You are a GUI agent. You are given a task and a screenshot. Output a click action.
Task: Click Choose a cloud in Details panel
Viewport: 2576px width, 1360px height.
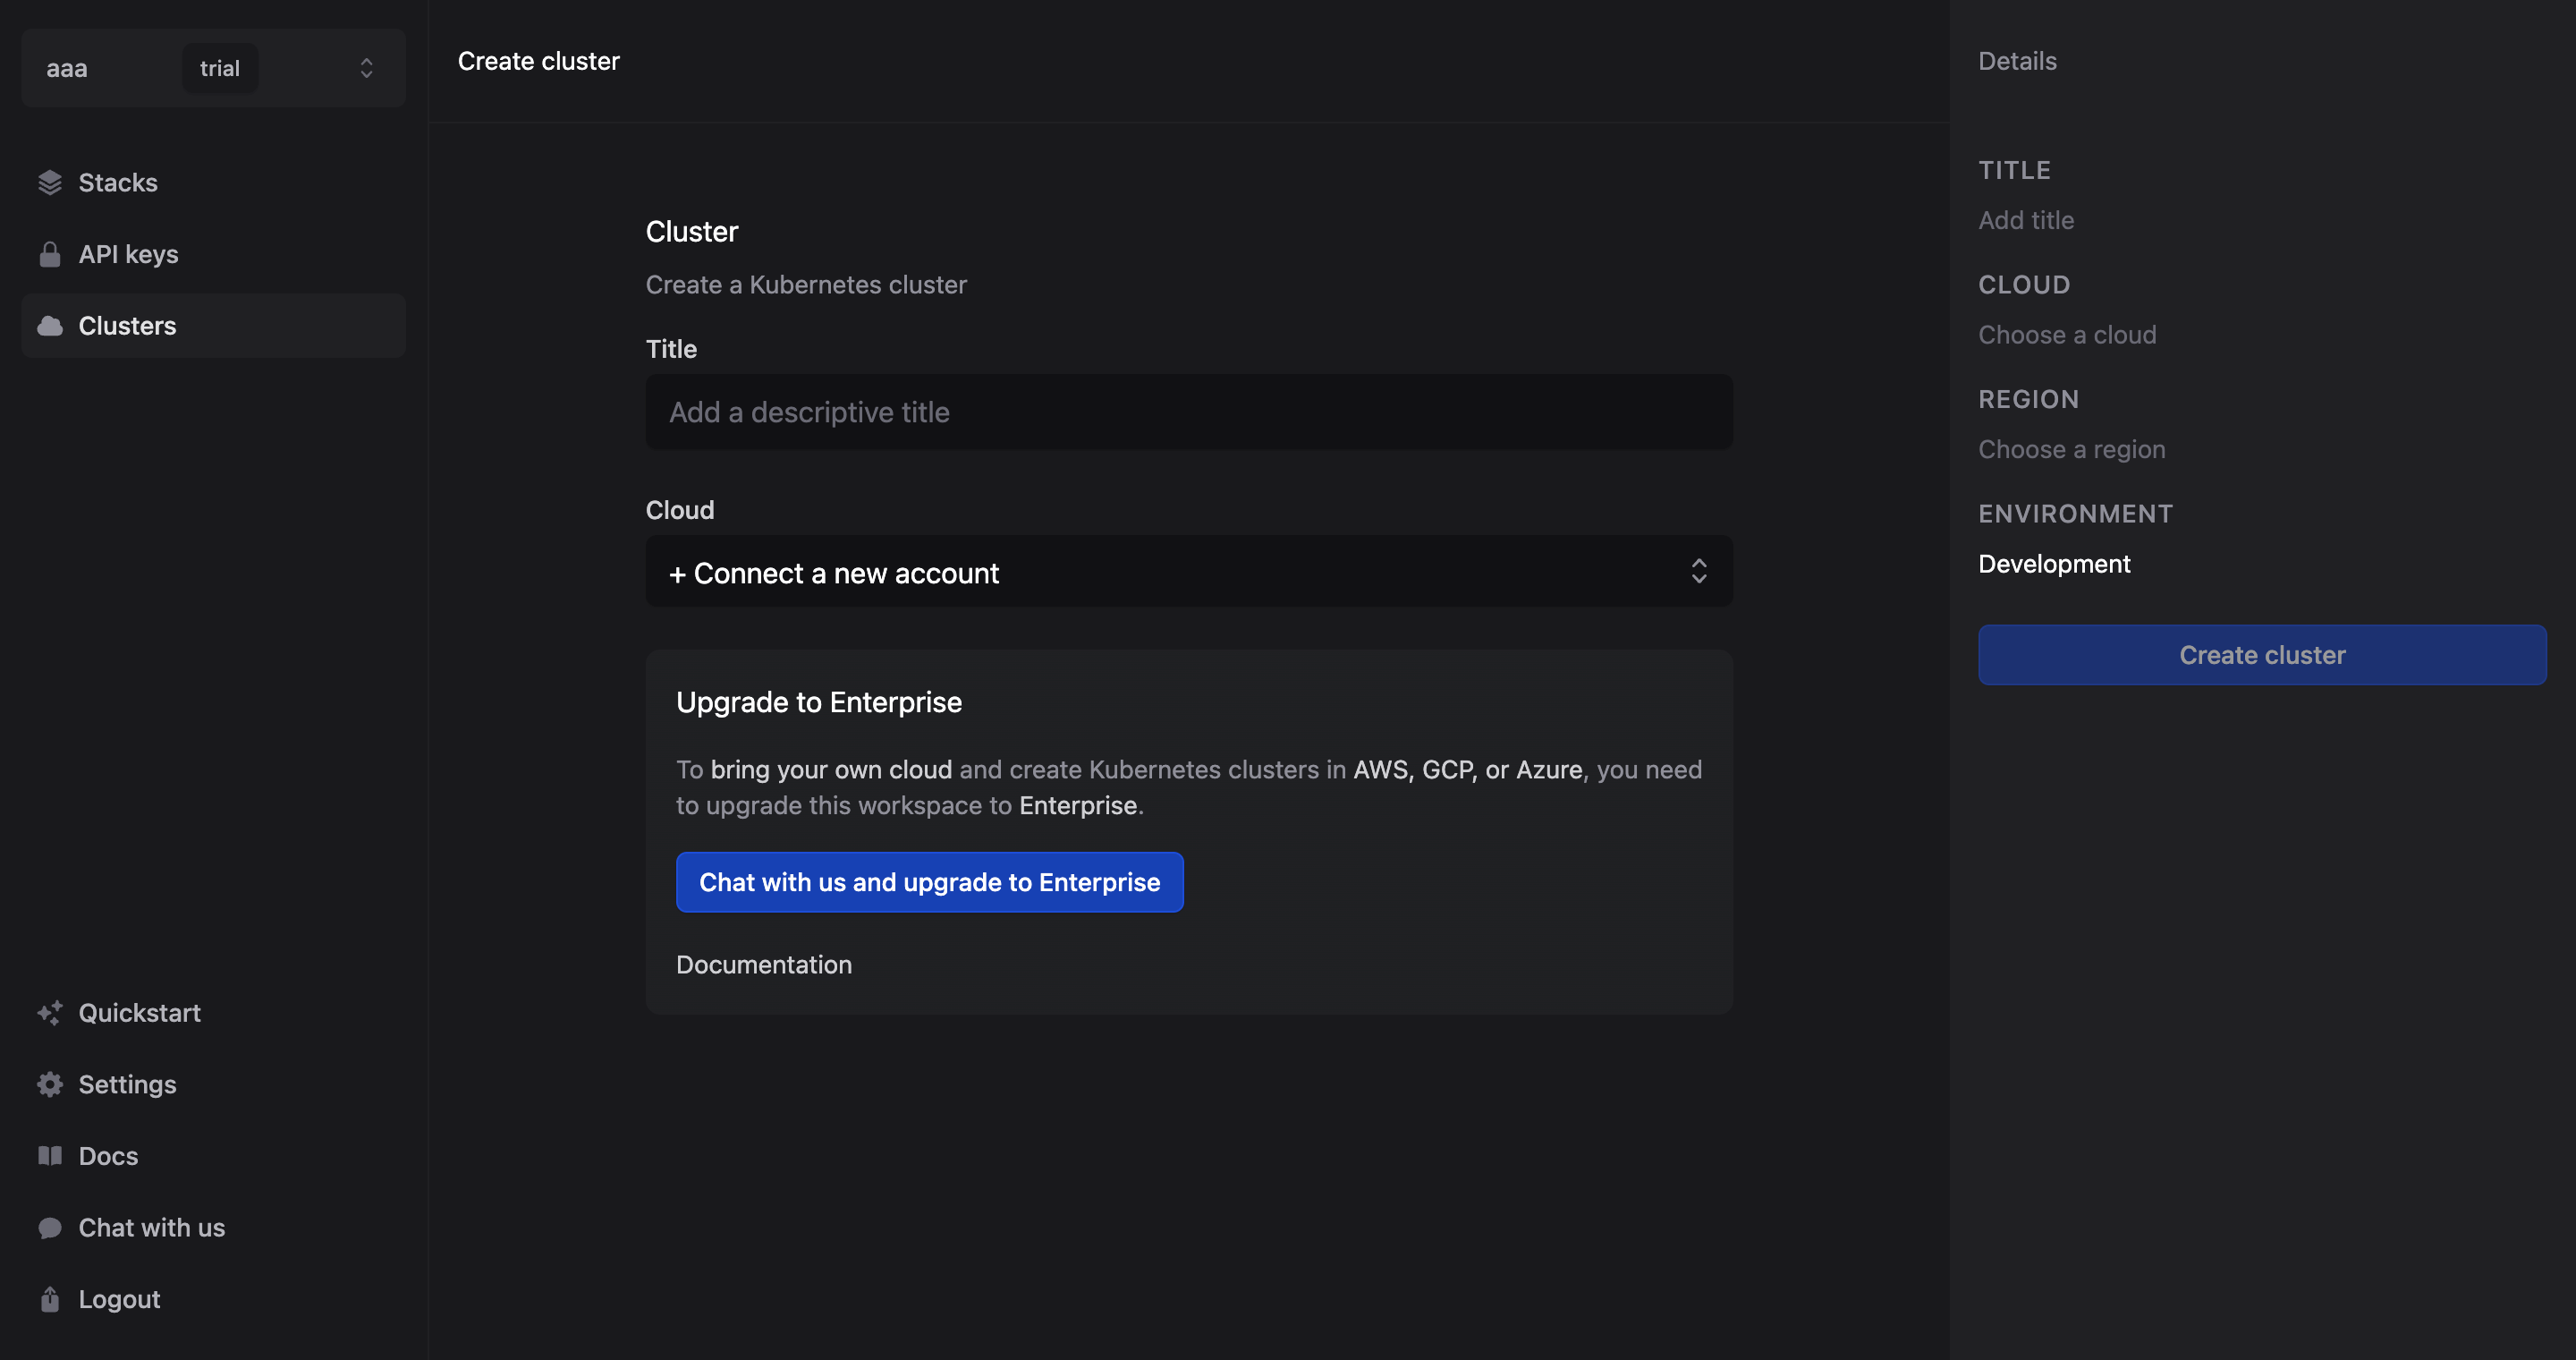click(2066, 335)
